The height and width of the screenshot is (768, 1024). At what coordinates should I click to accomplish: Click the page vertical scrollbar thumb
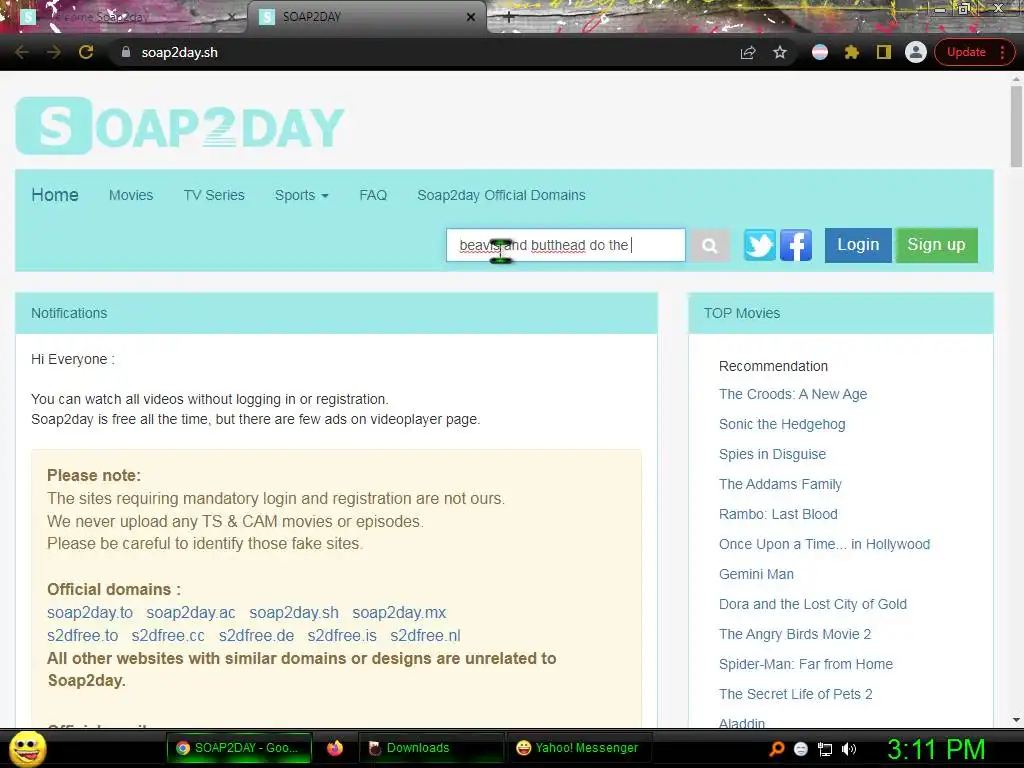[1016, 126]
